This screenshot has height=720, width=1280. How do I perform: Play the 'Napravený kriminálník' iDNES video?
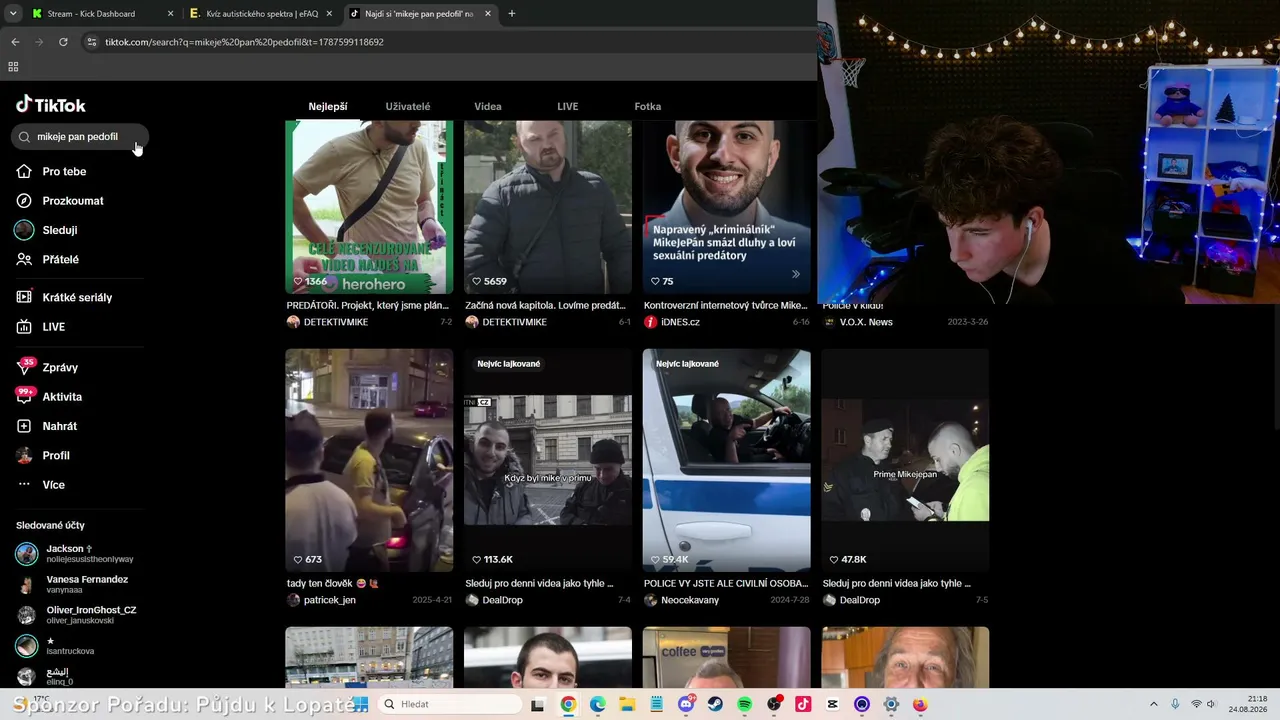726,207
